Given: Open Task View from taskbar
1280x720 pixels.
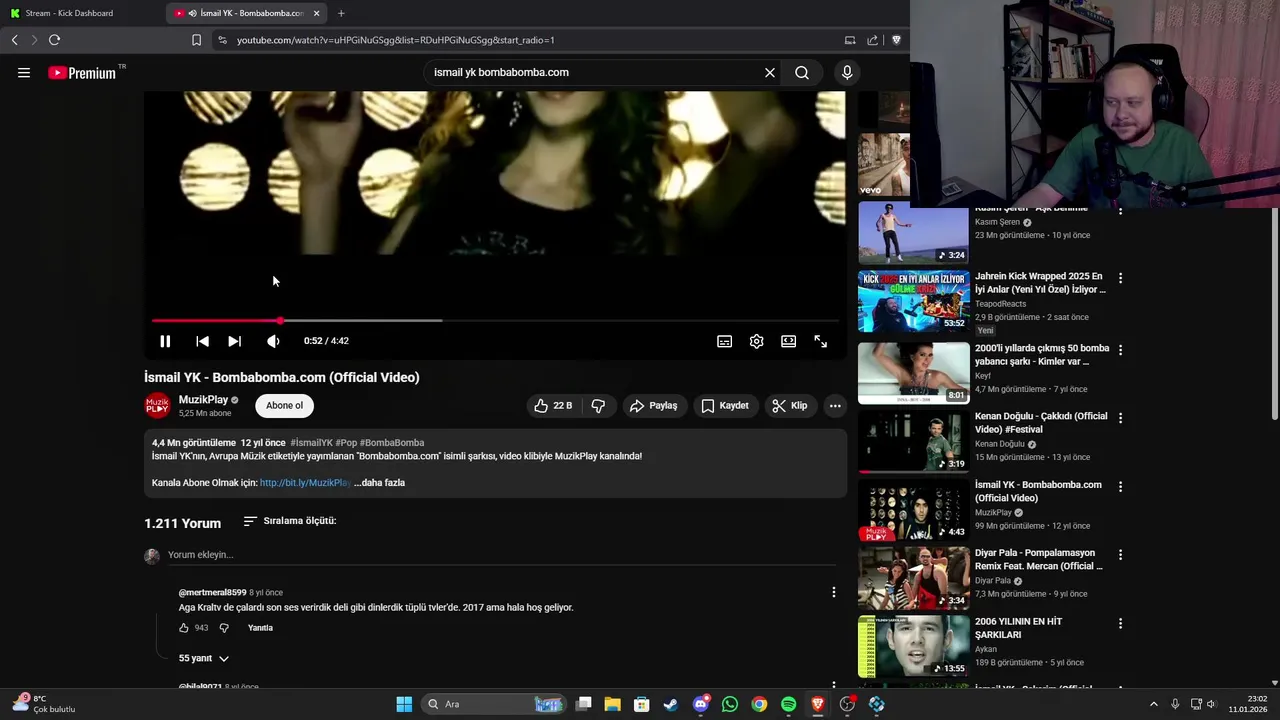Looking at the screenshot, I should point(583,704).
